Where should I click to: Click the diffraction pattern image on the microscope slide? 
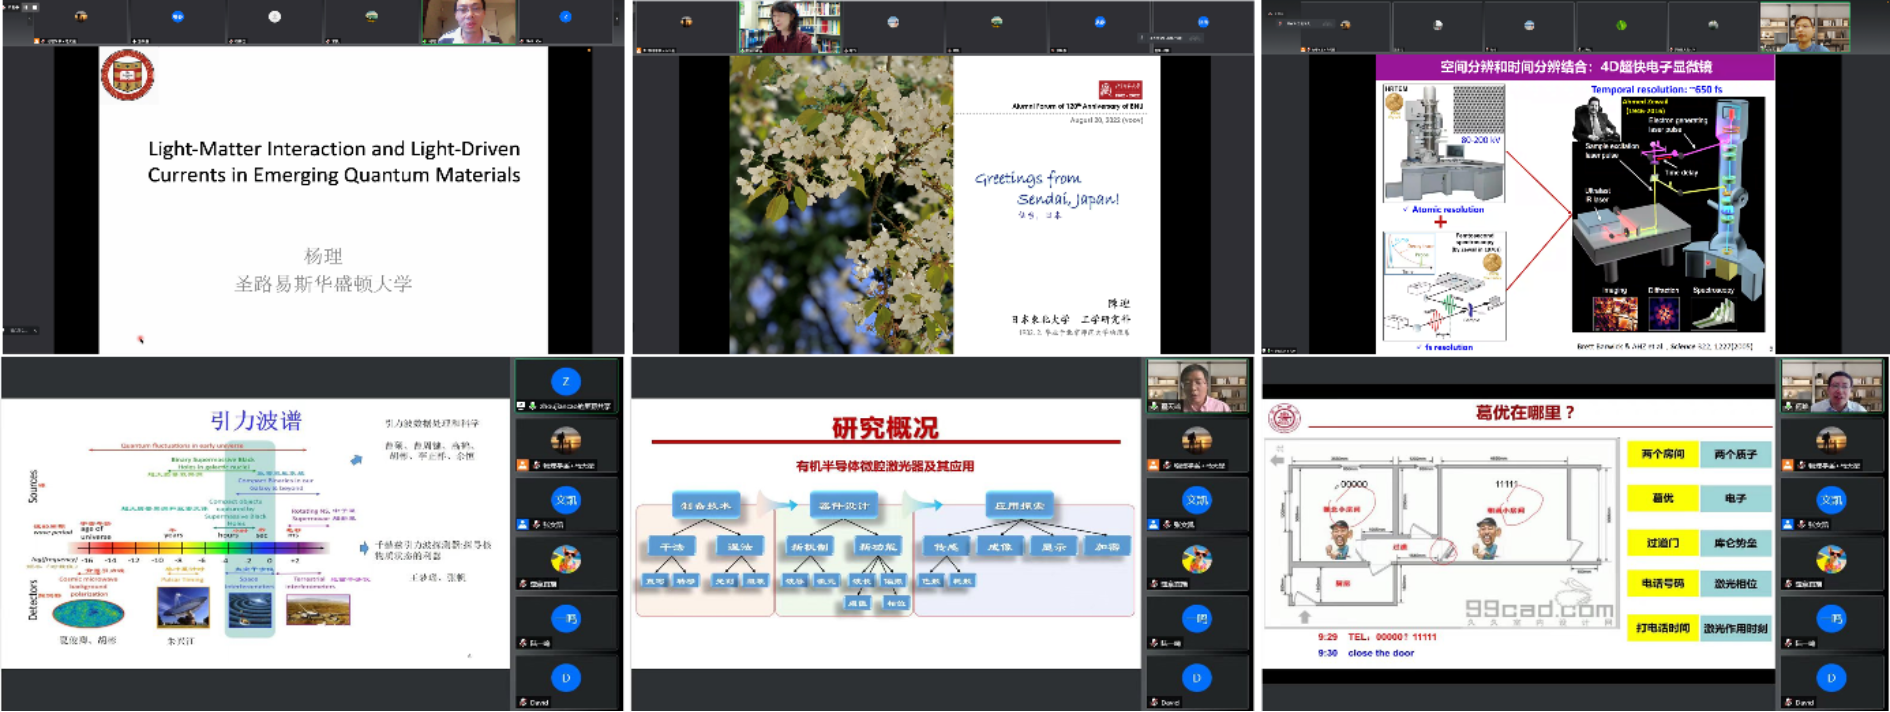(x=1663, y=314)
